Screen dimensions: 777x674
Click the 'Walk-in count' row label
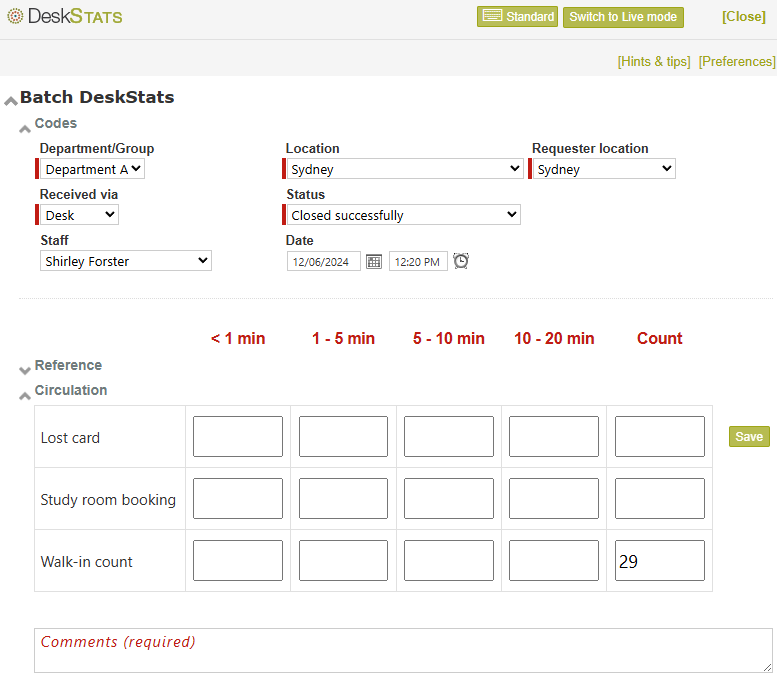pyautogui.click(x=87, y=562)
